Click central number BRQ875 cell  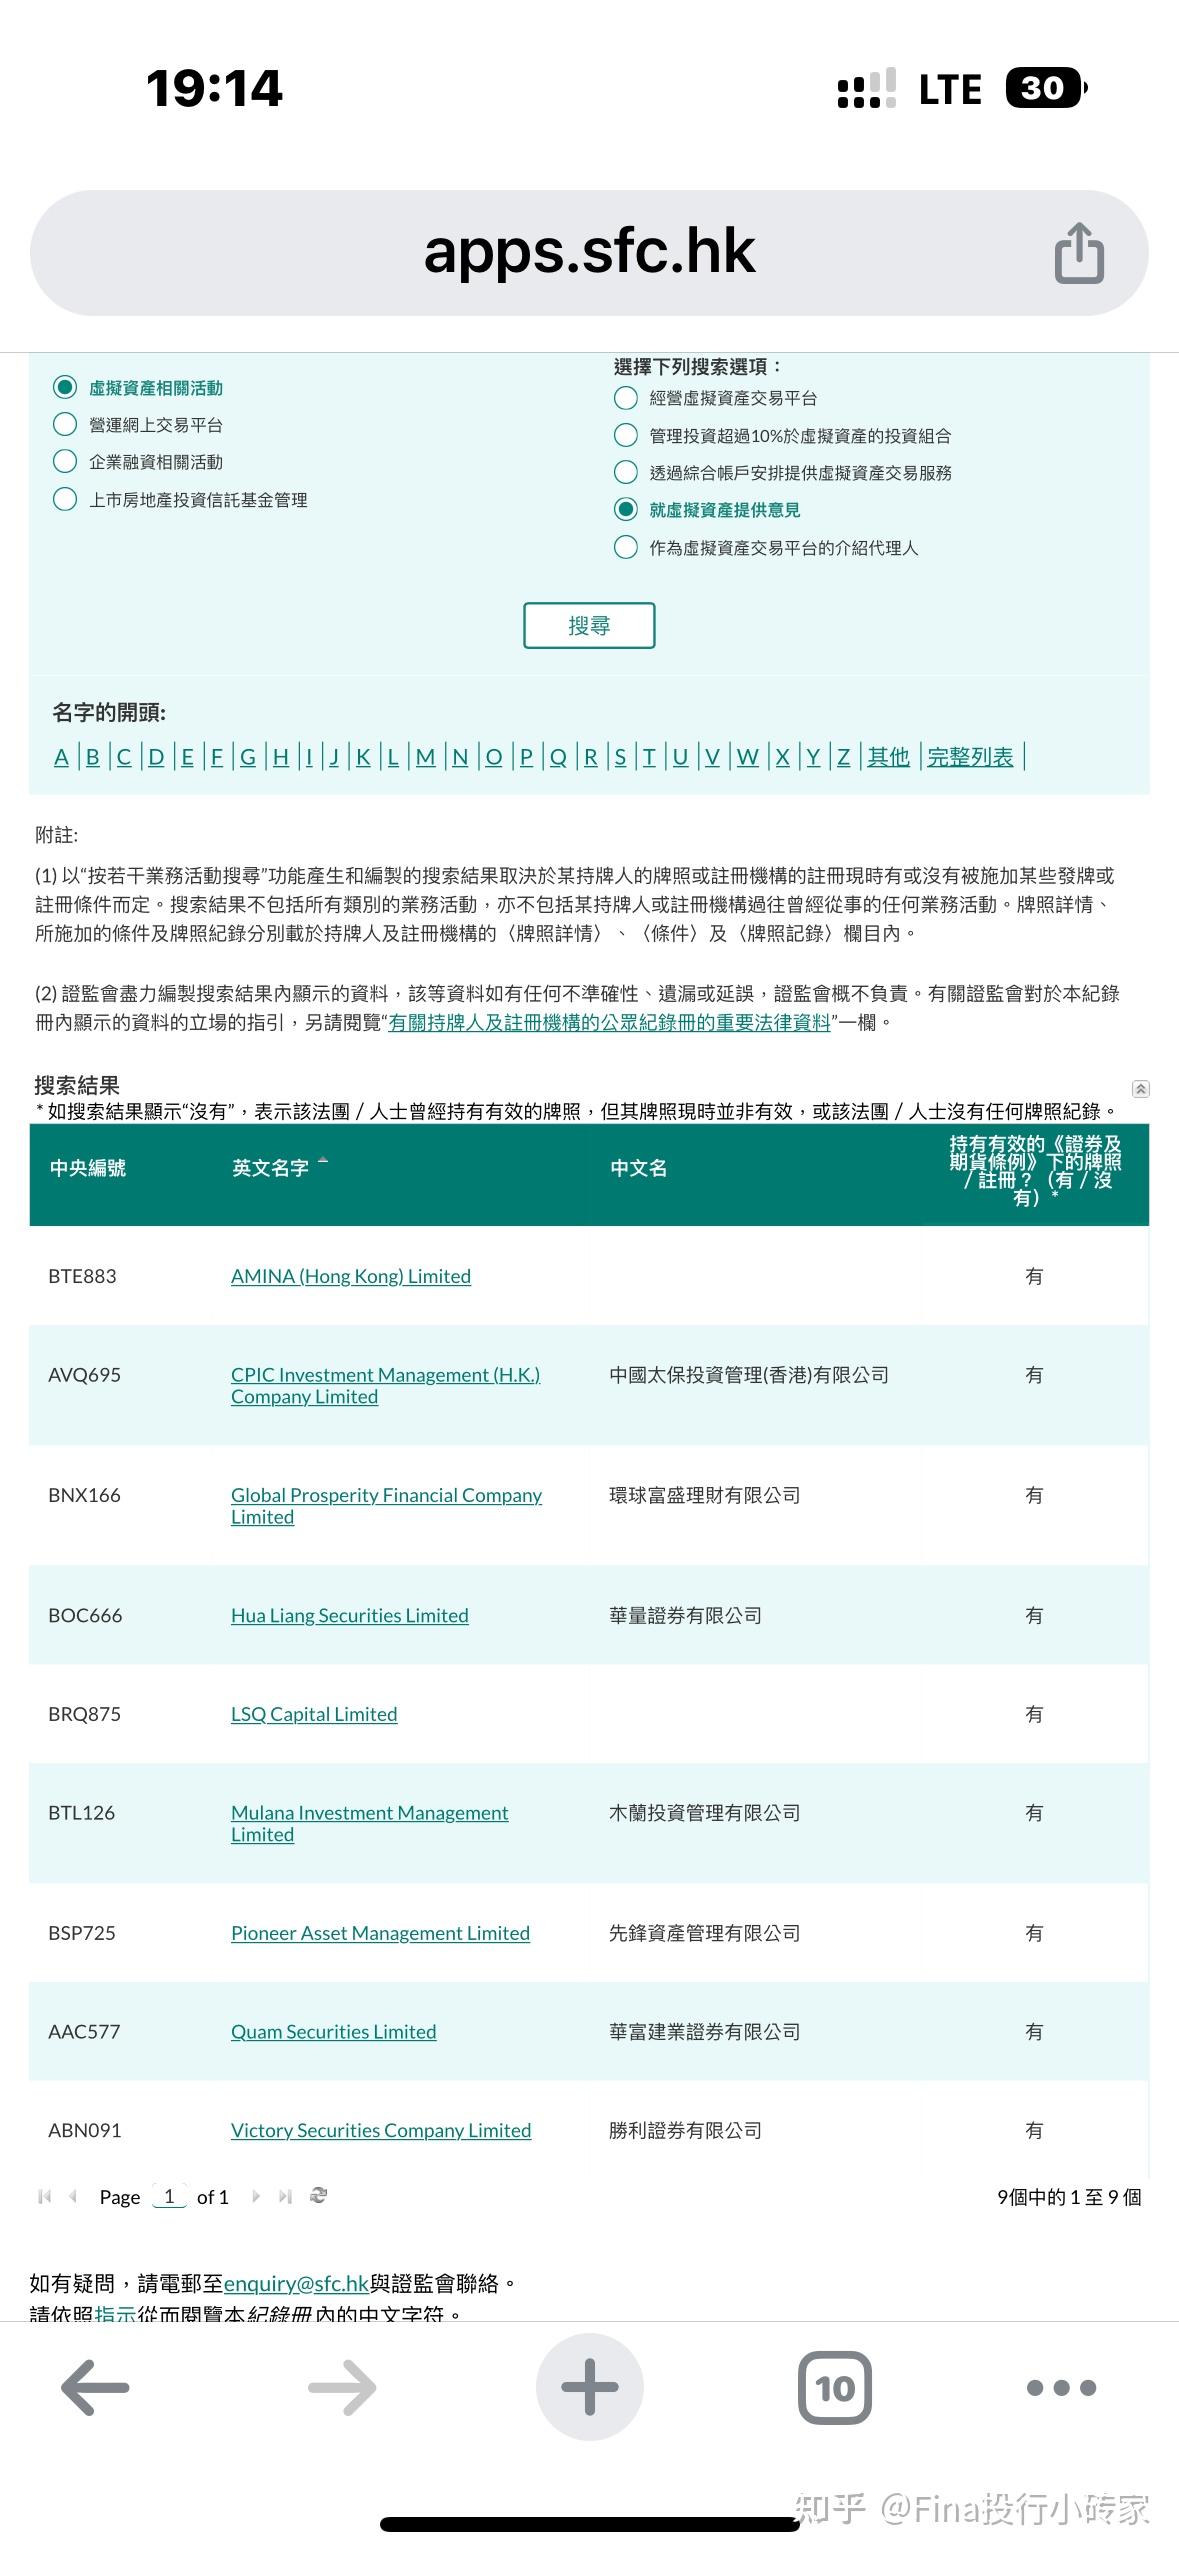point(84,1714)
